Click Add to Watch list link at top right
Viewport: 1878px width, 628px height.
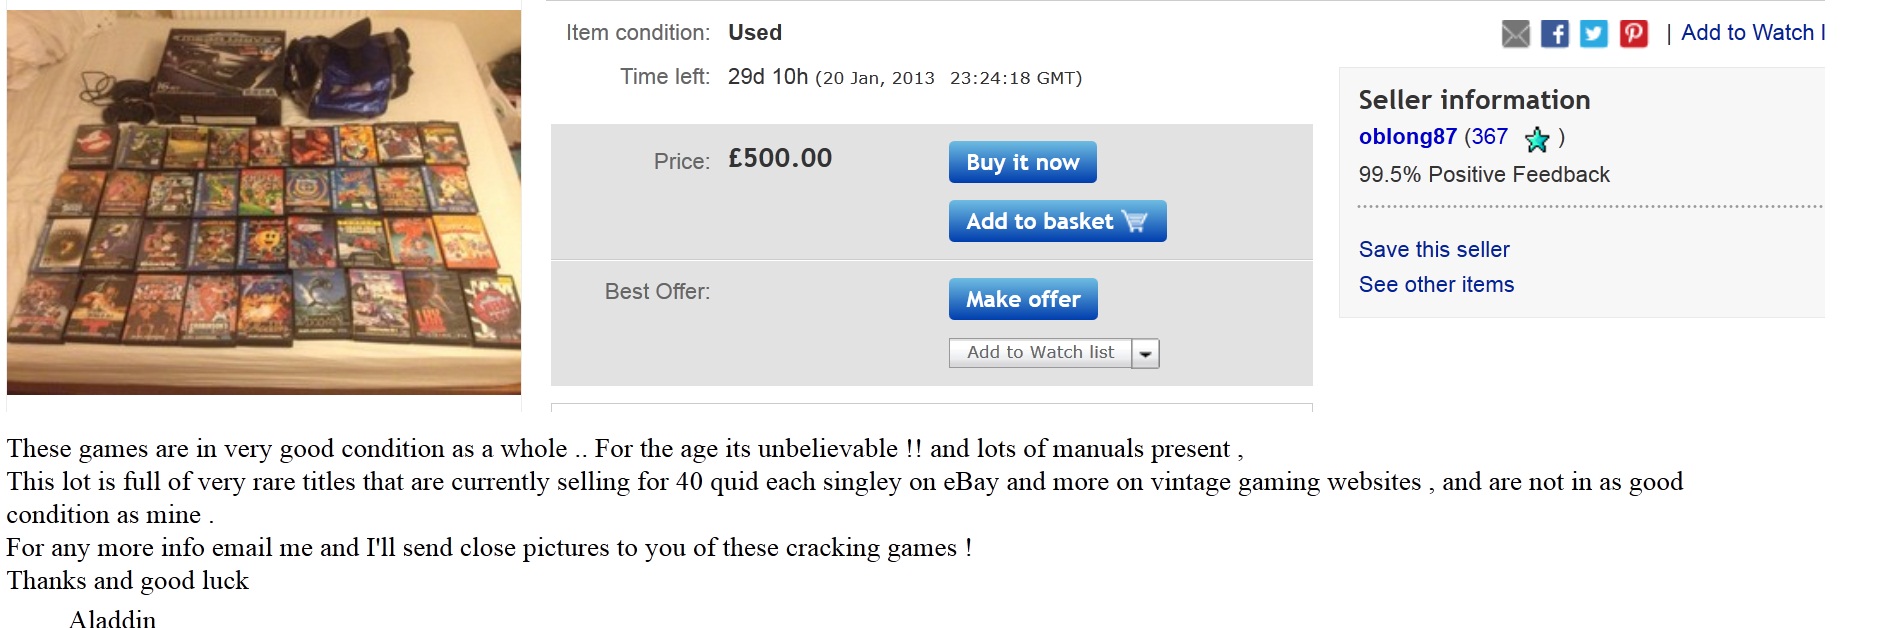[x=1753, y=33]
